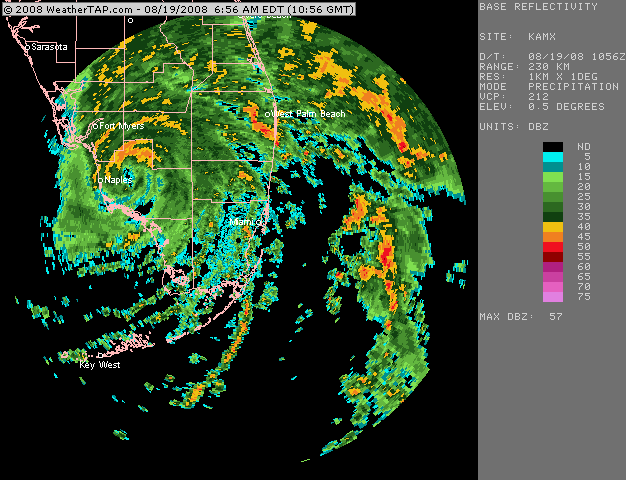Select the 50 dBZ red legend swatch
Image resolution: width=626 pixels, height=480 pixels.
coord(553,247)
